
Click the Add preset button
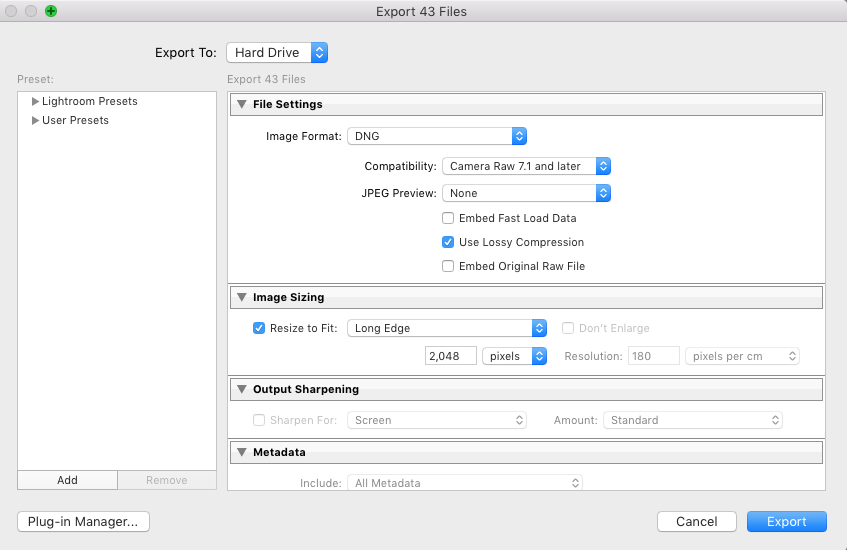click(x=68, y=480)
